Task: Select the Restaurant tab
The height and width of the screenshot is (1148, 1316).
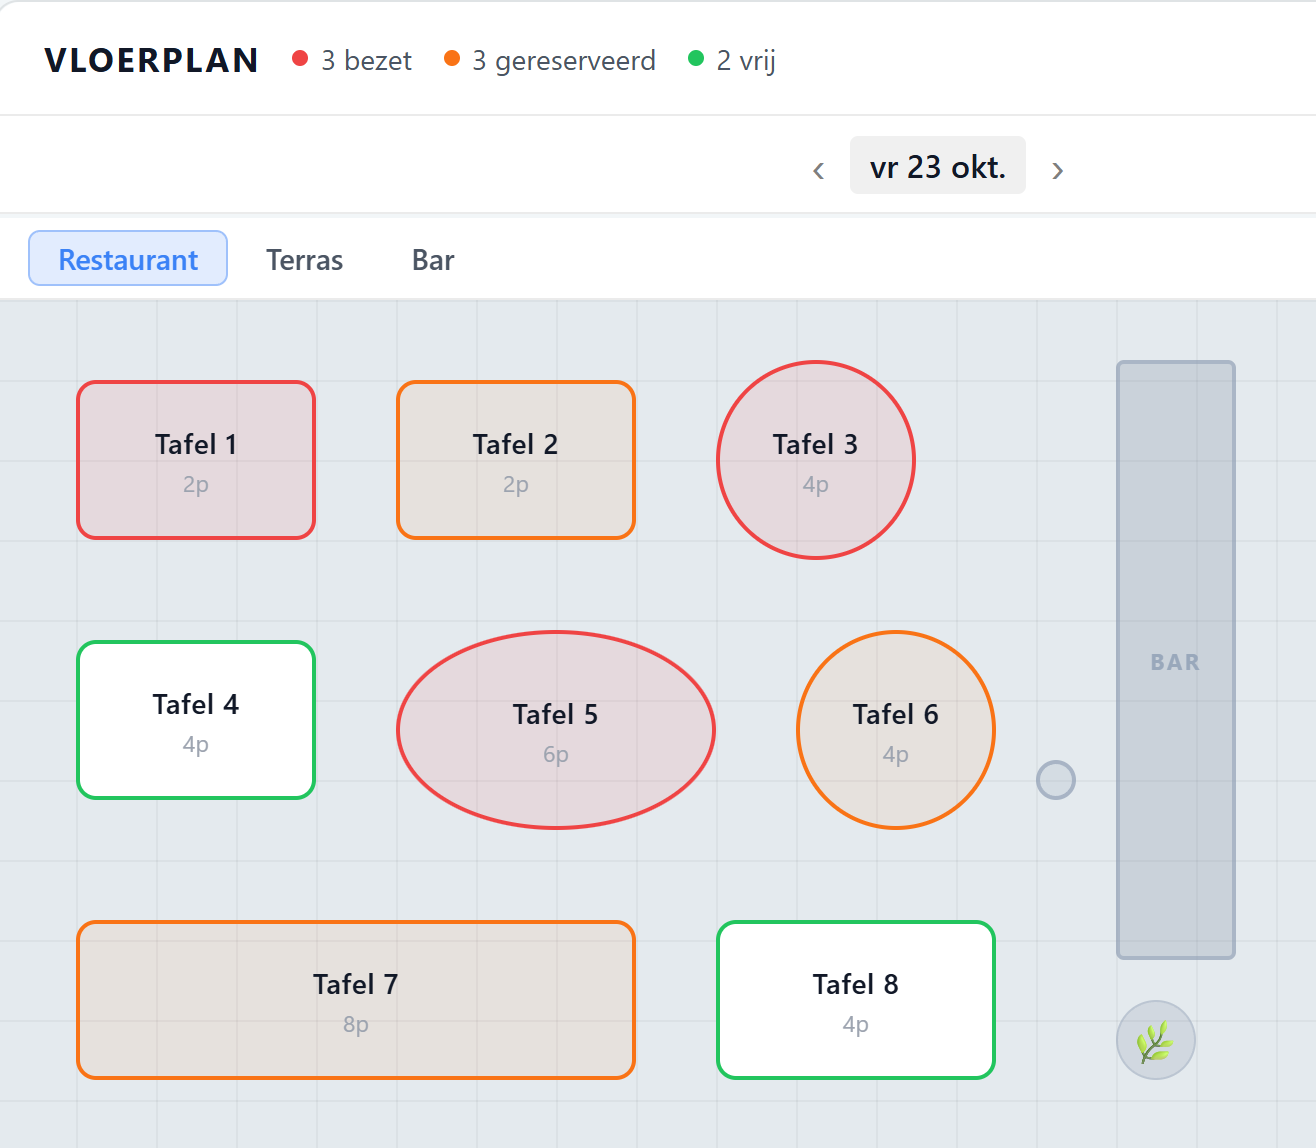Action: point(128,258)
